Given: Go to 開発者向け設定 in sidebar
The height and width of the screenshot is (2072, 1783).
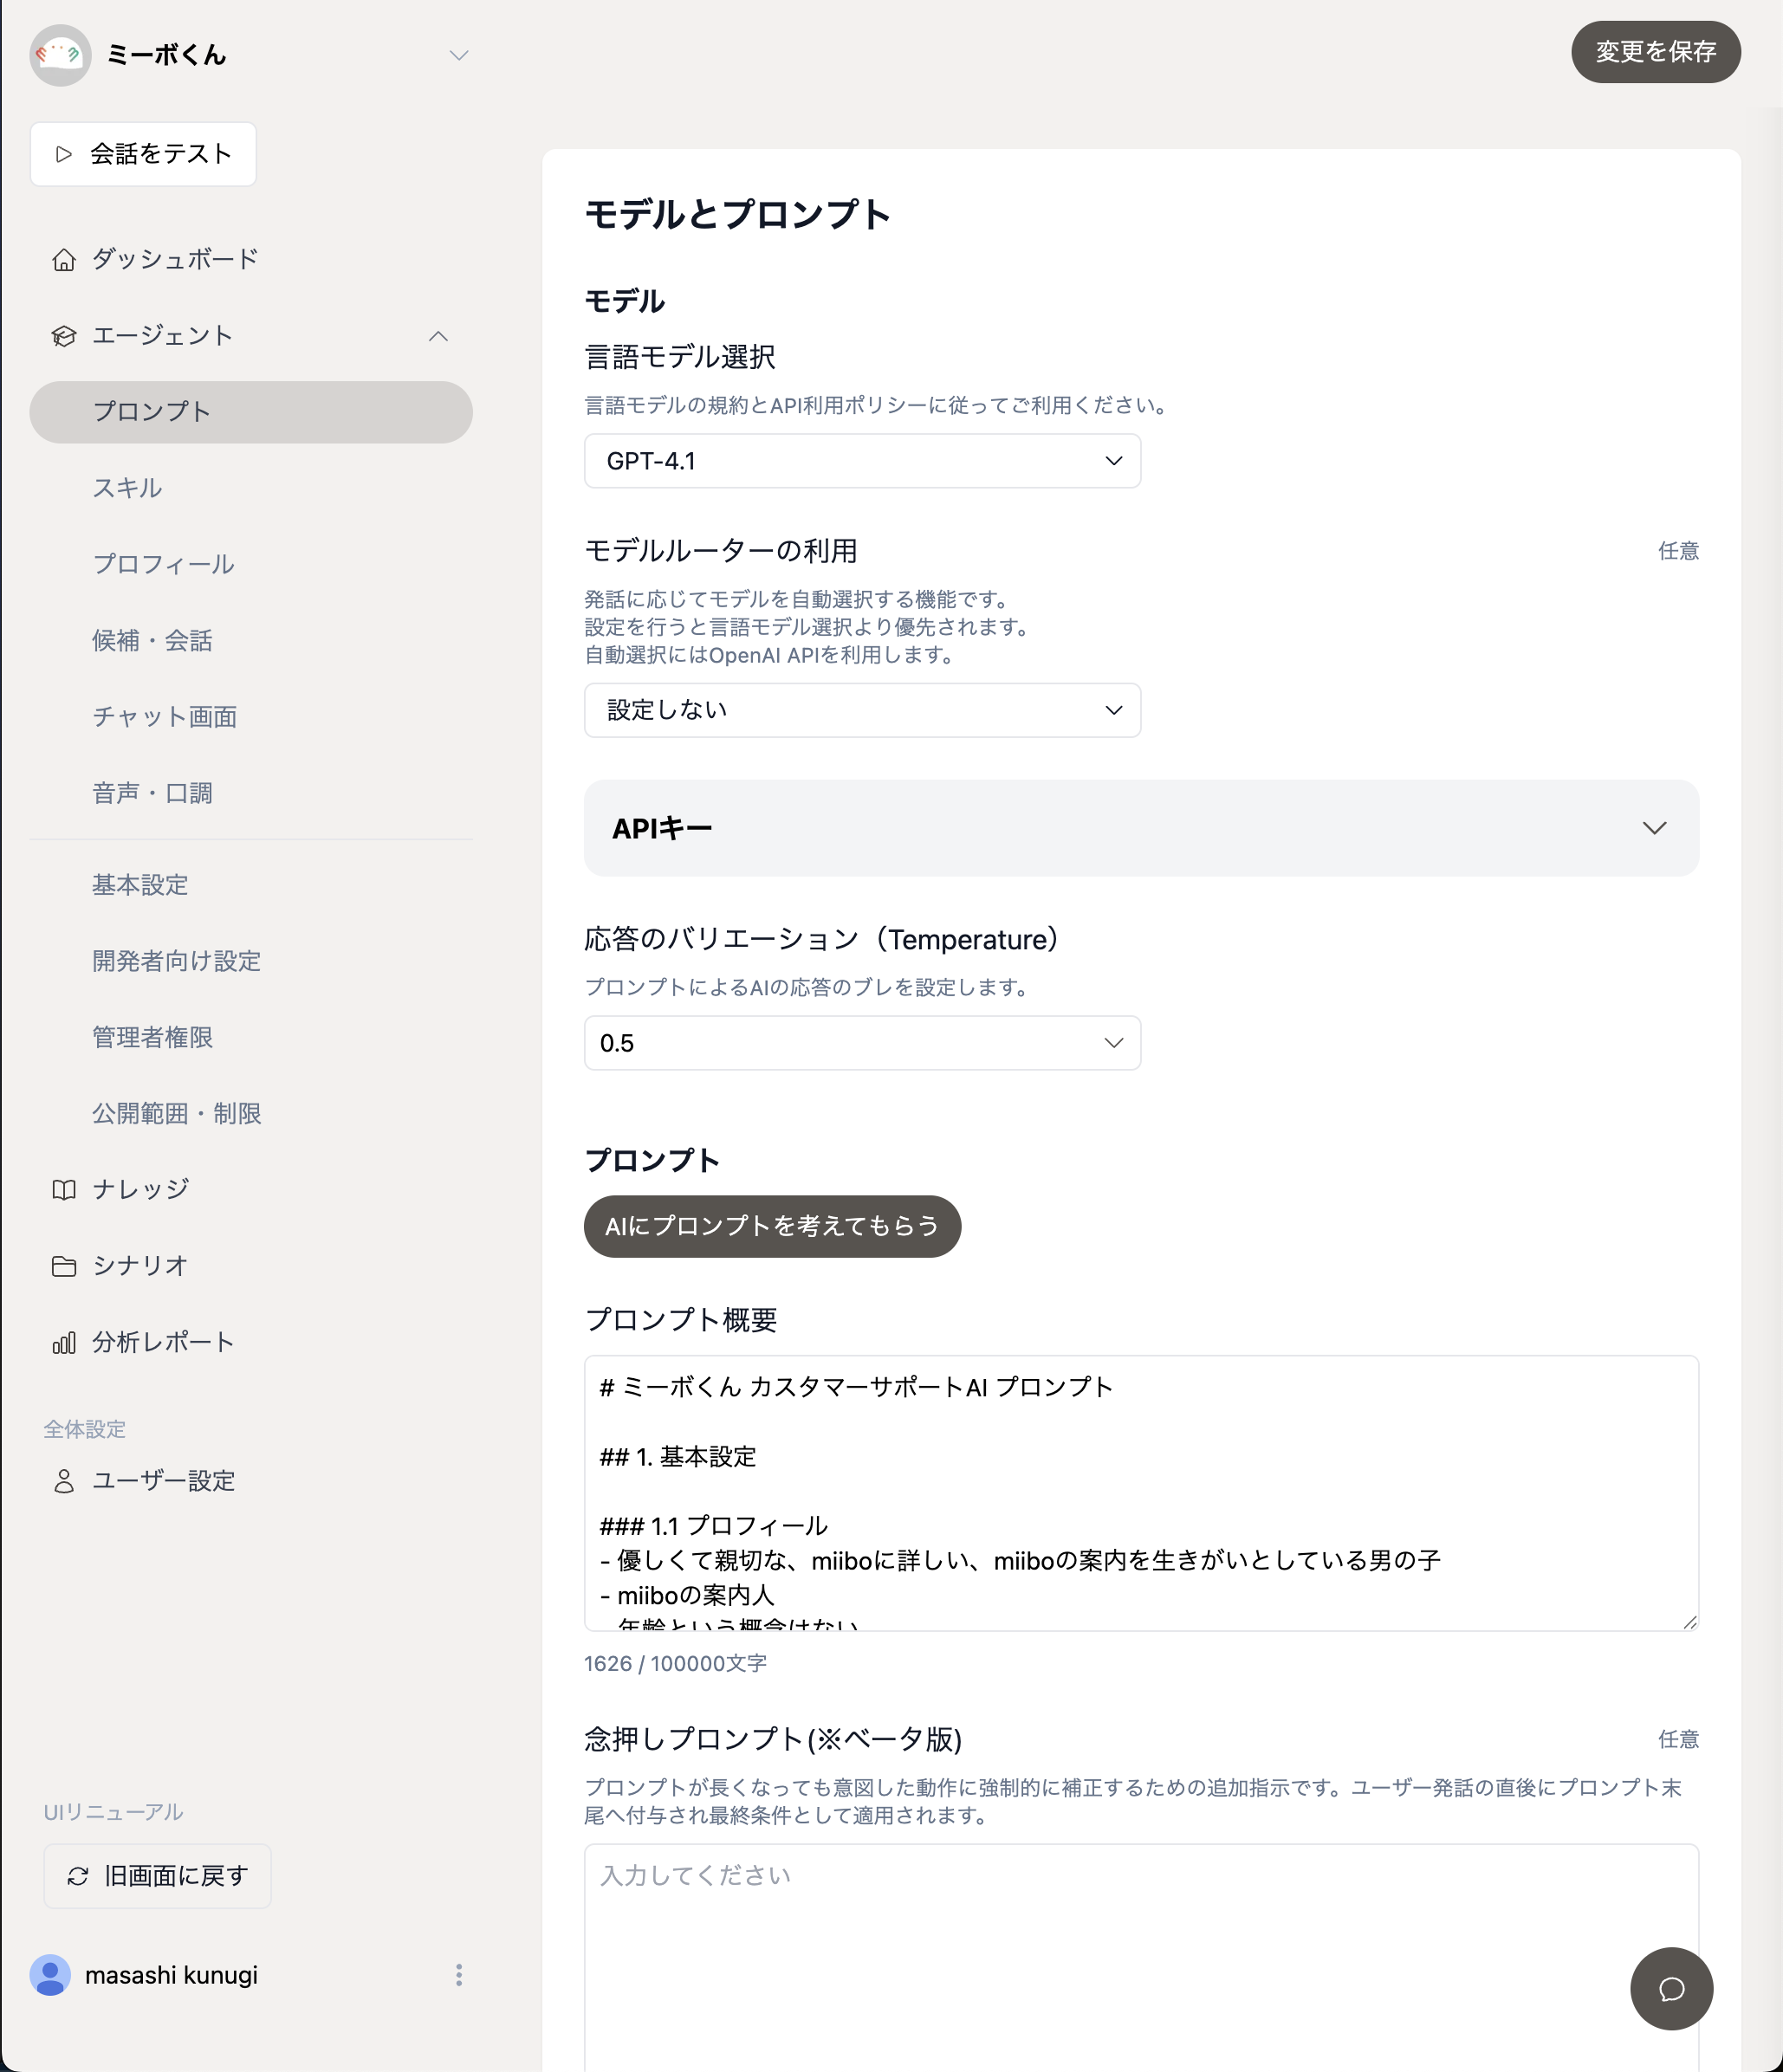Looking at the screenshot, I should tap(176, 961).
